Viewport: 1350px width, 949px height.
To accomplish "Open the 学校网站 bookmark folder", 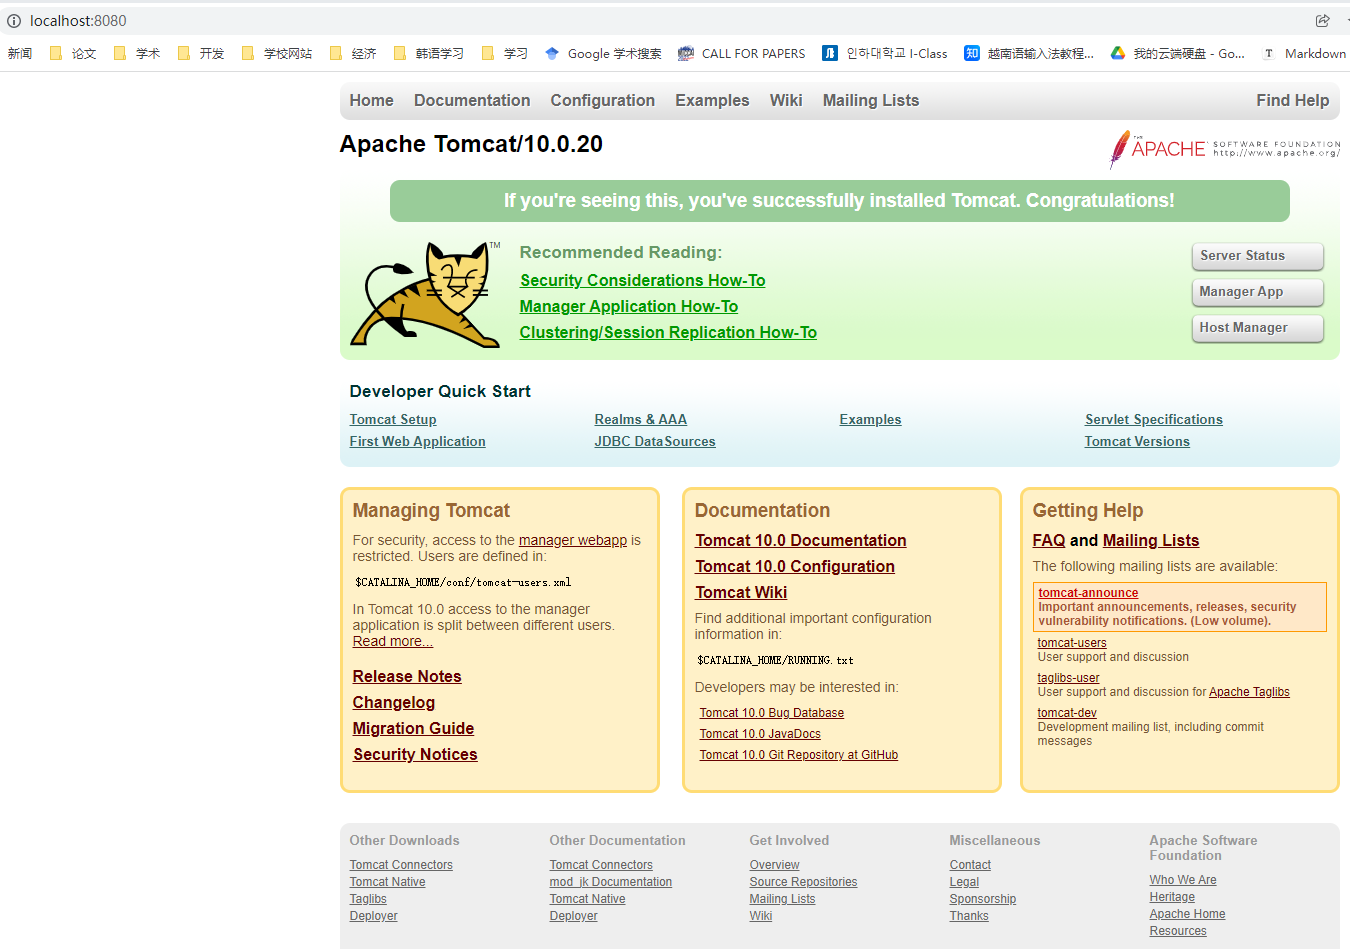I will pyautogui.click(x=277, y=54).
